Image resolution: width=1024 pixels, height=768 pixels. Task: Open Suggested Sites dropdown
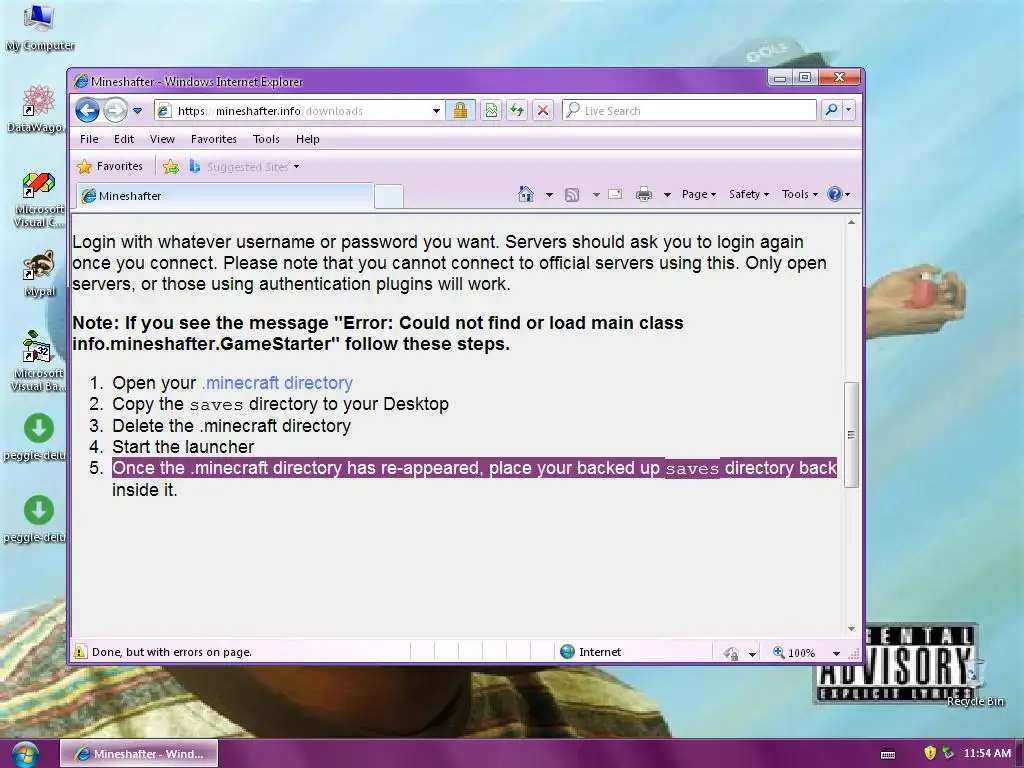[244, 167]
